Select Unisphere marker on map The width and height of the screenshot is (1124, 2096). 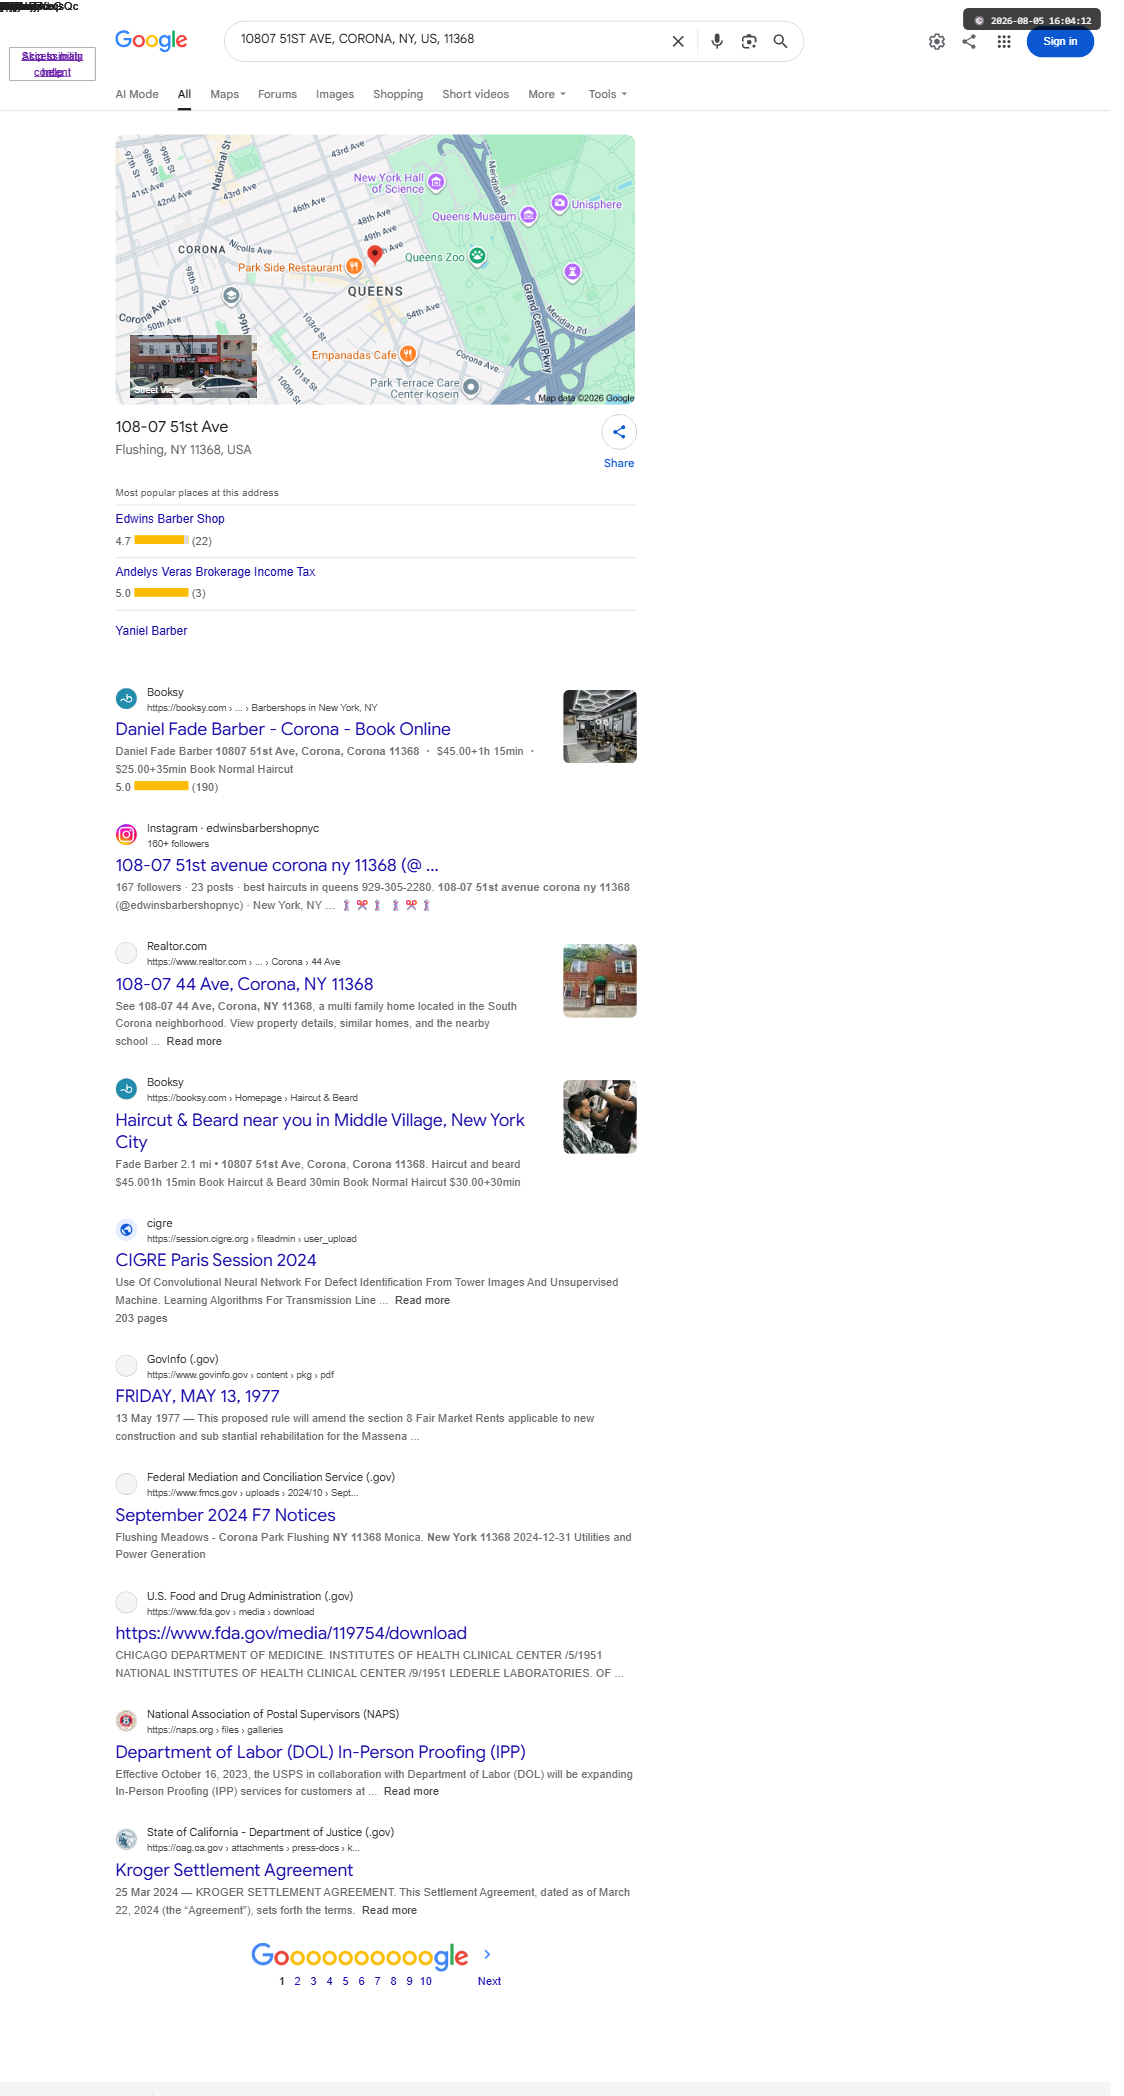pyautogui.click(x=560, y=203)
